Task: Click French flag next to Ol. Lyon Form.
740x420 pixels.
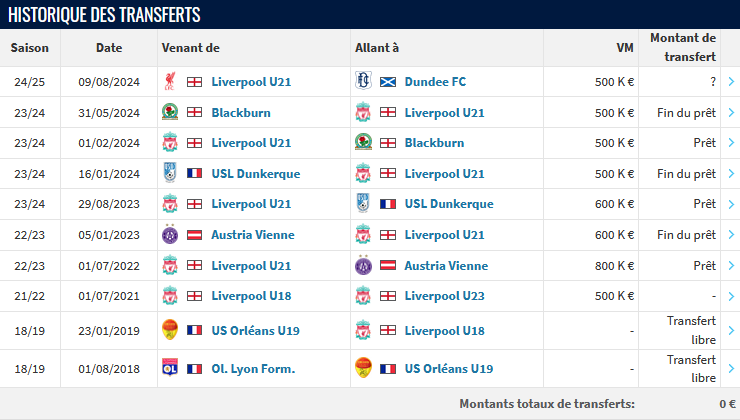Action: pos(194,369)
